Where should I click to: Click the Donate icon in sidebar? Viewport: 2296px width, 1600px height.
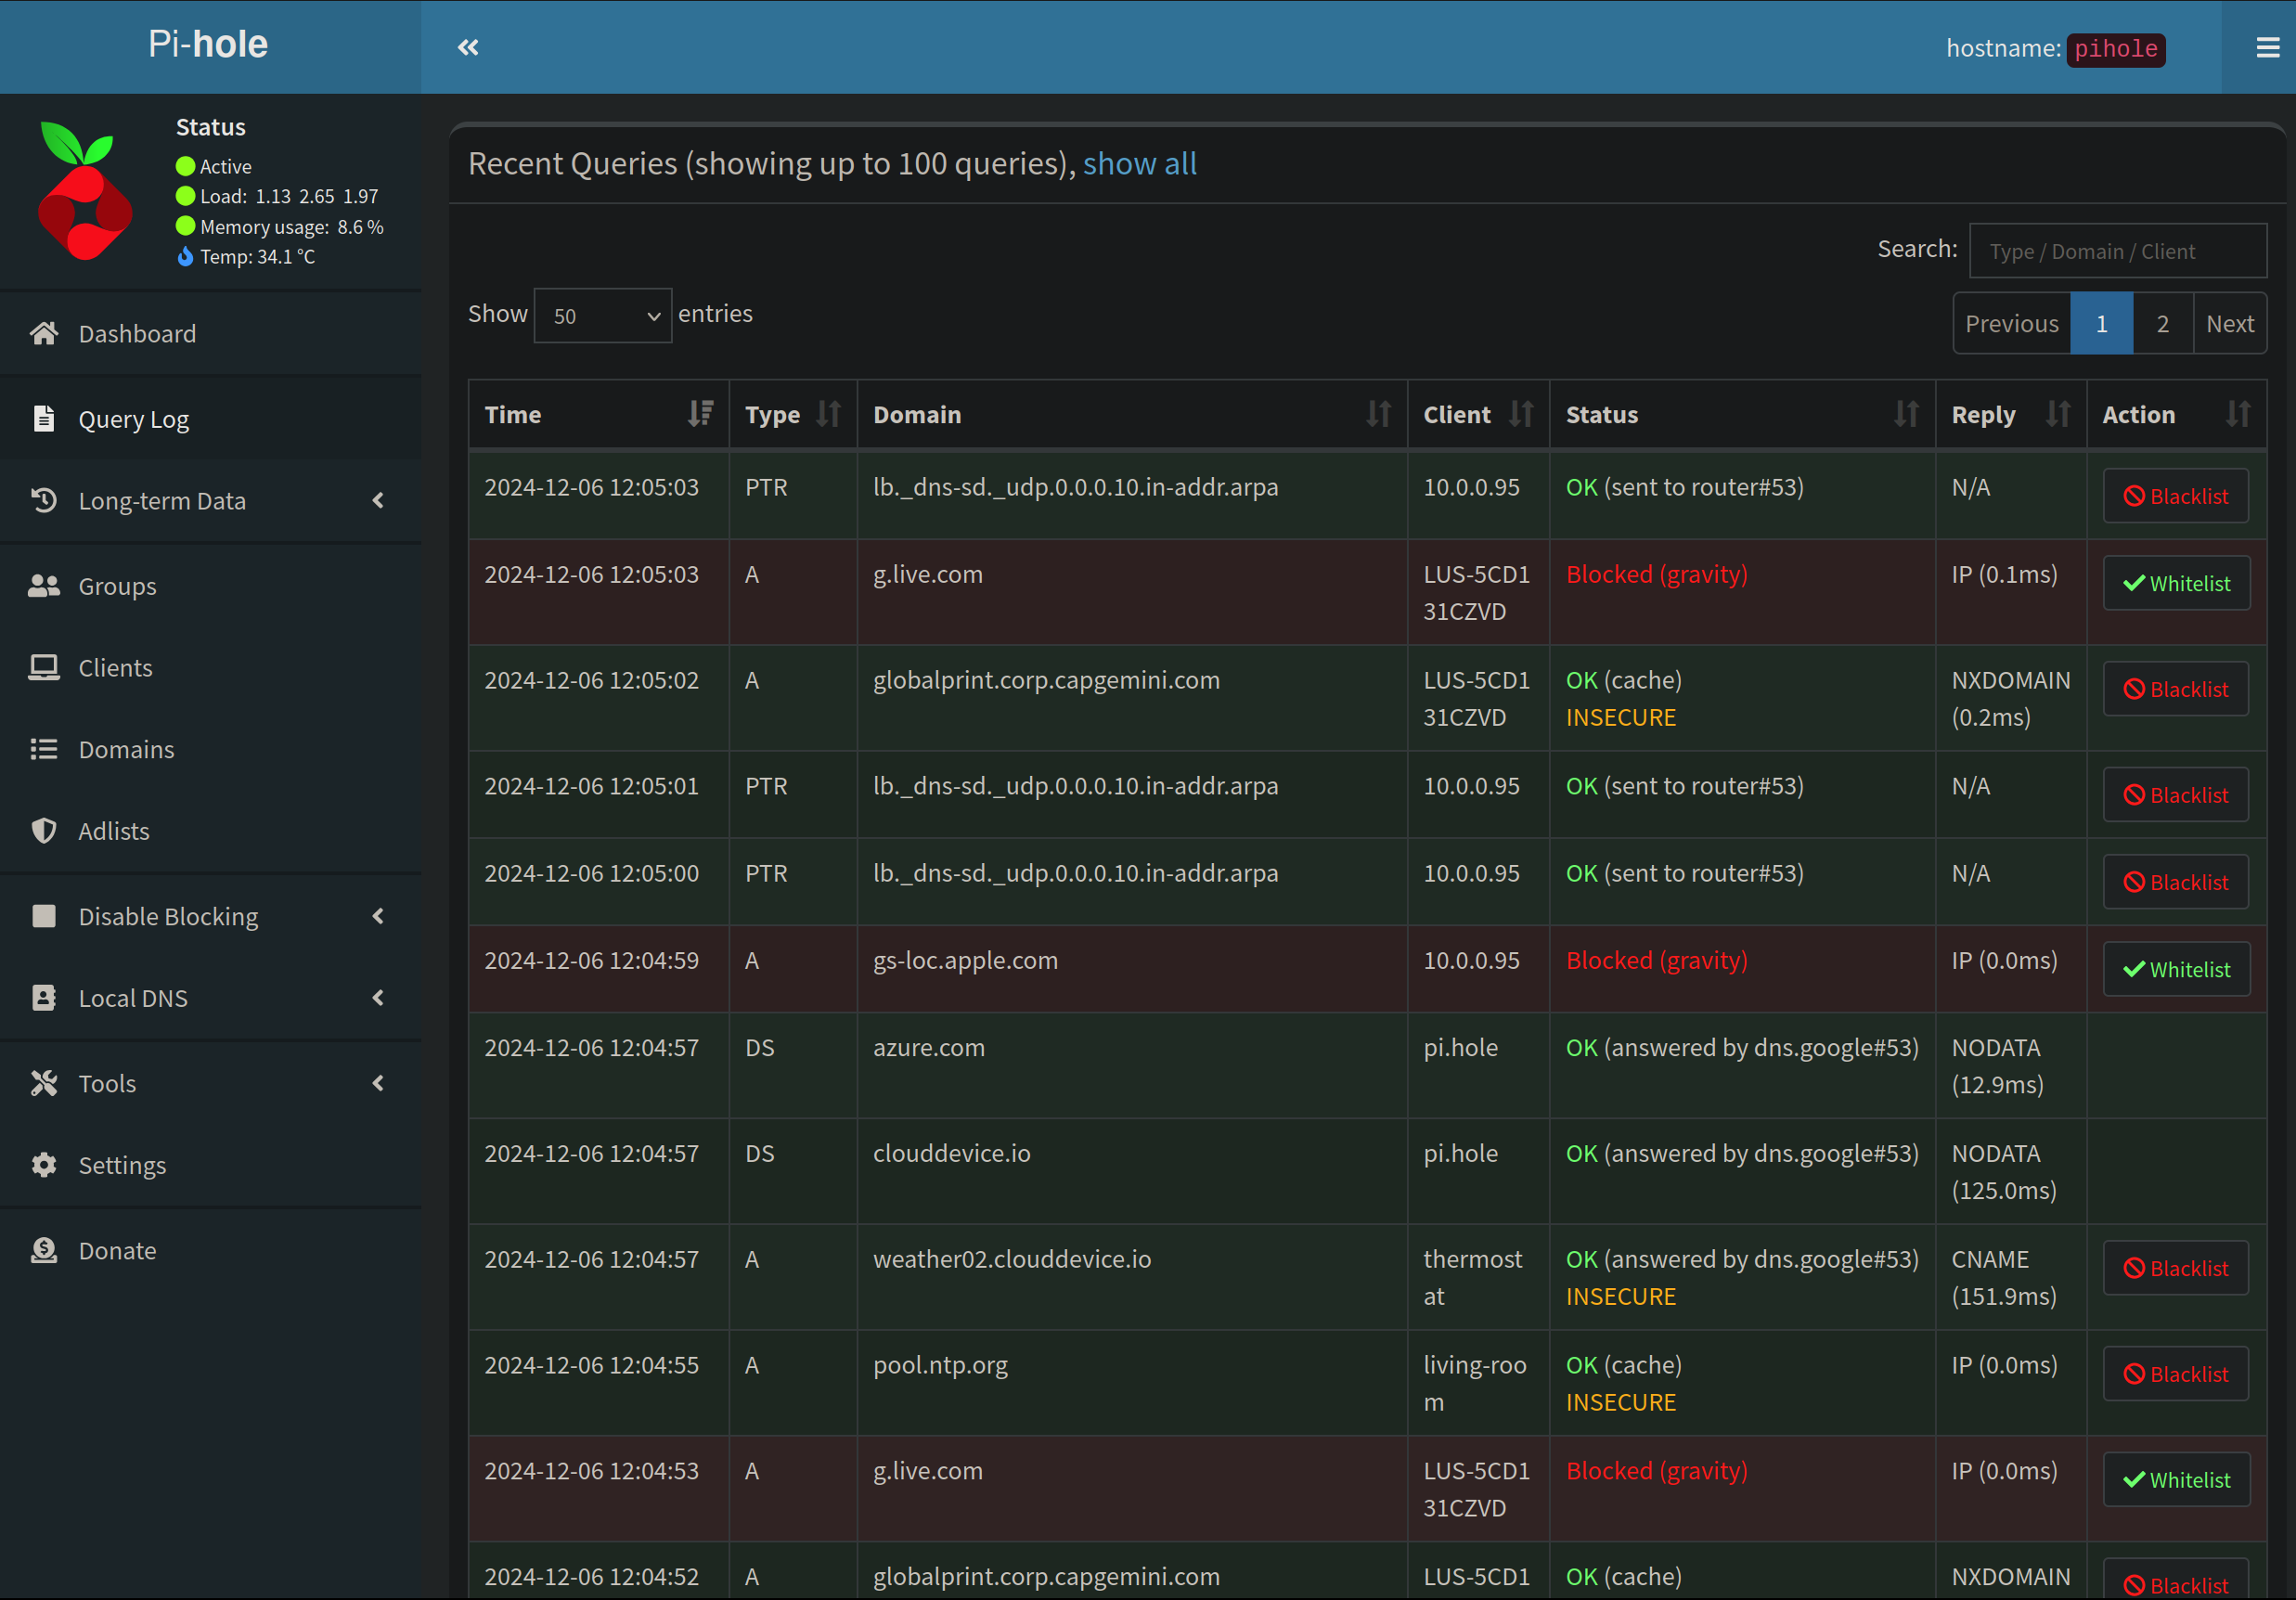click(44, 1250)
